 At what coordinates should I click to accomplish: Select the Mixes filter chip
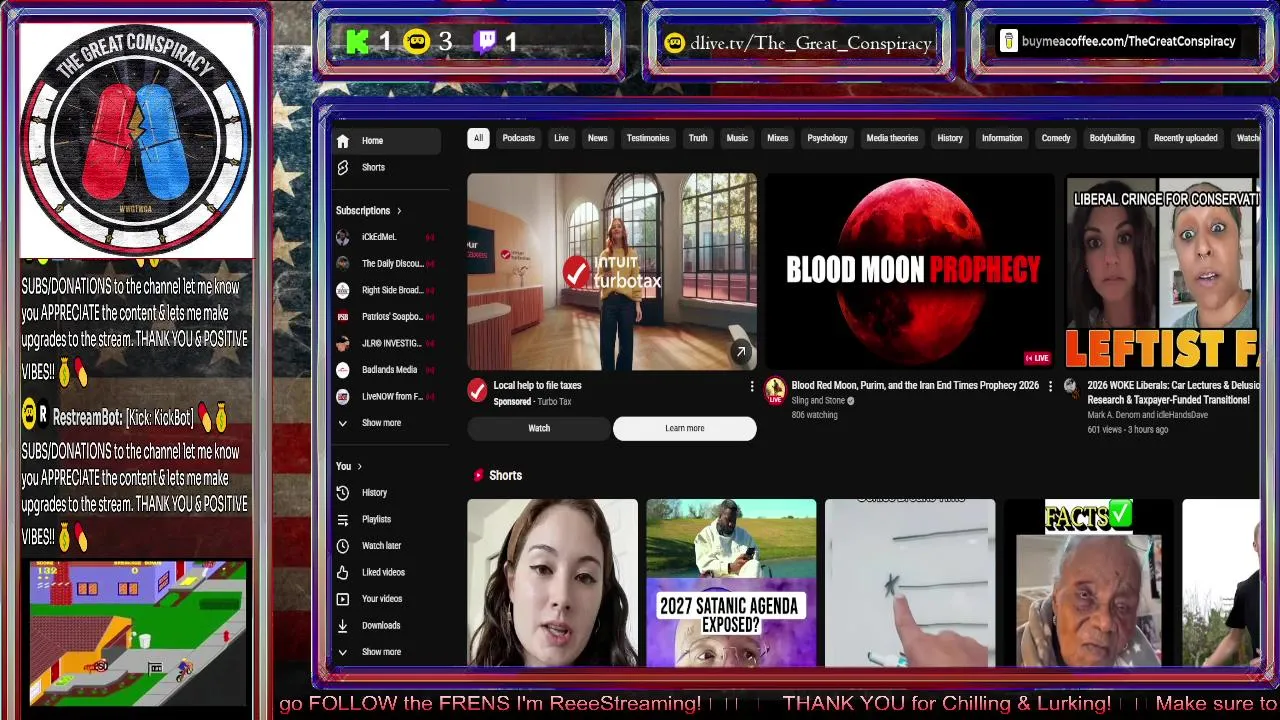(x=777, y=138)
